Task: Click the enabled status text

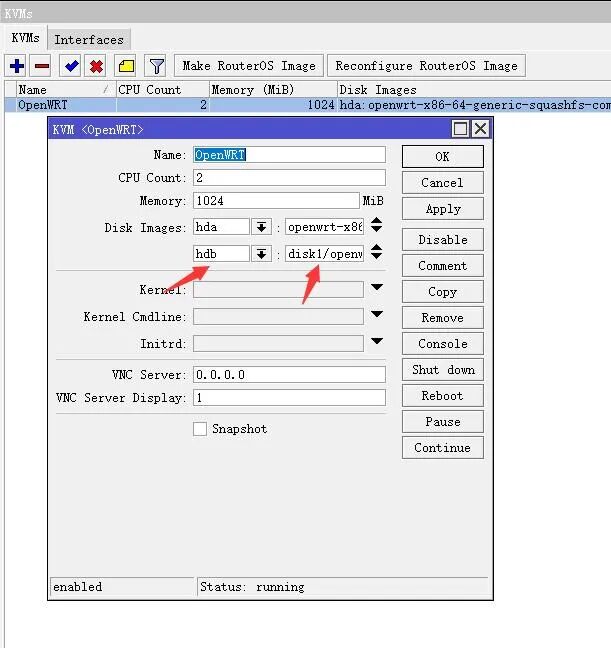Action: [77, 587]
